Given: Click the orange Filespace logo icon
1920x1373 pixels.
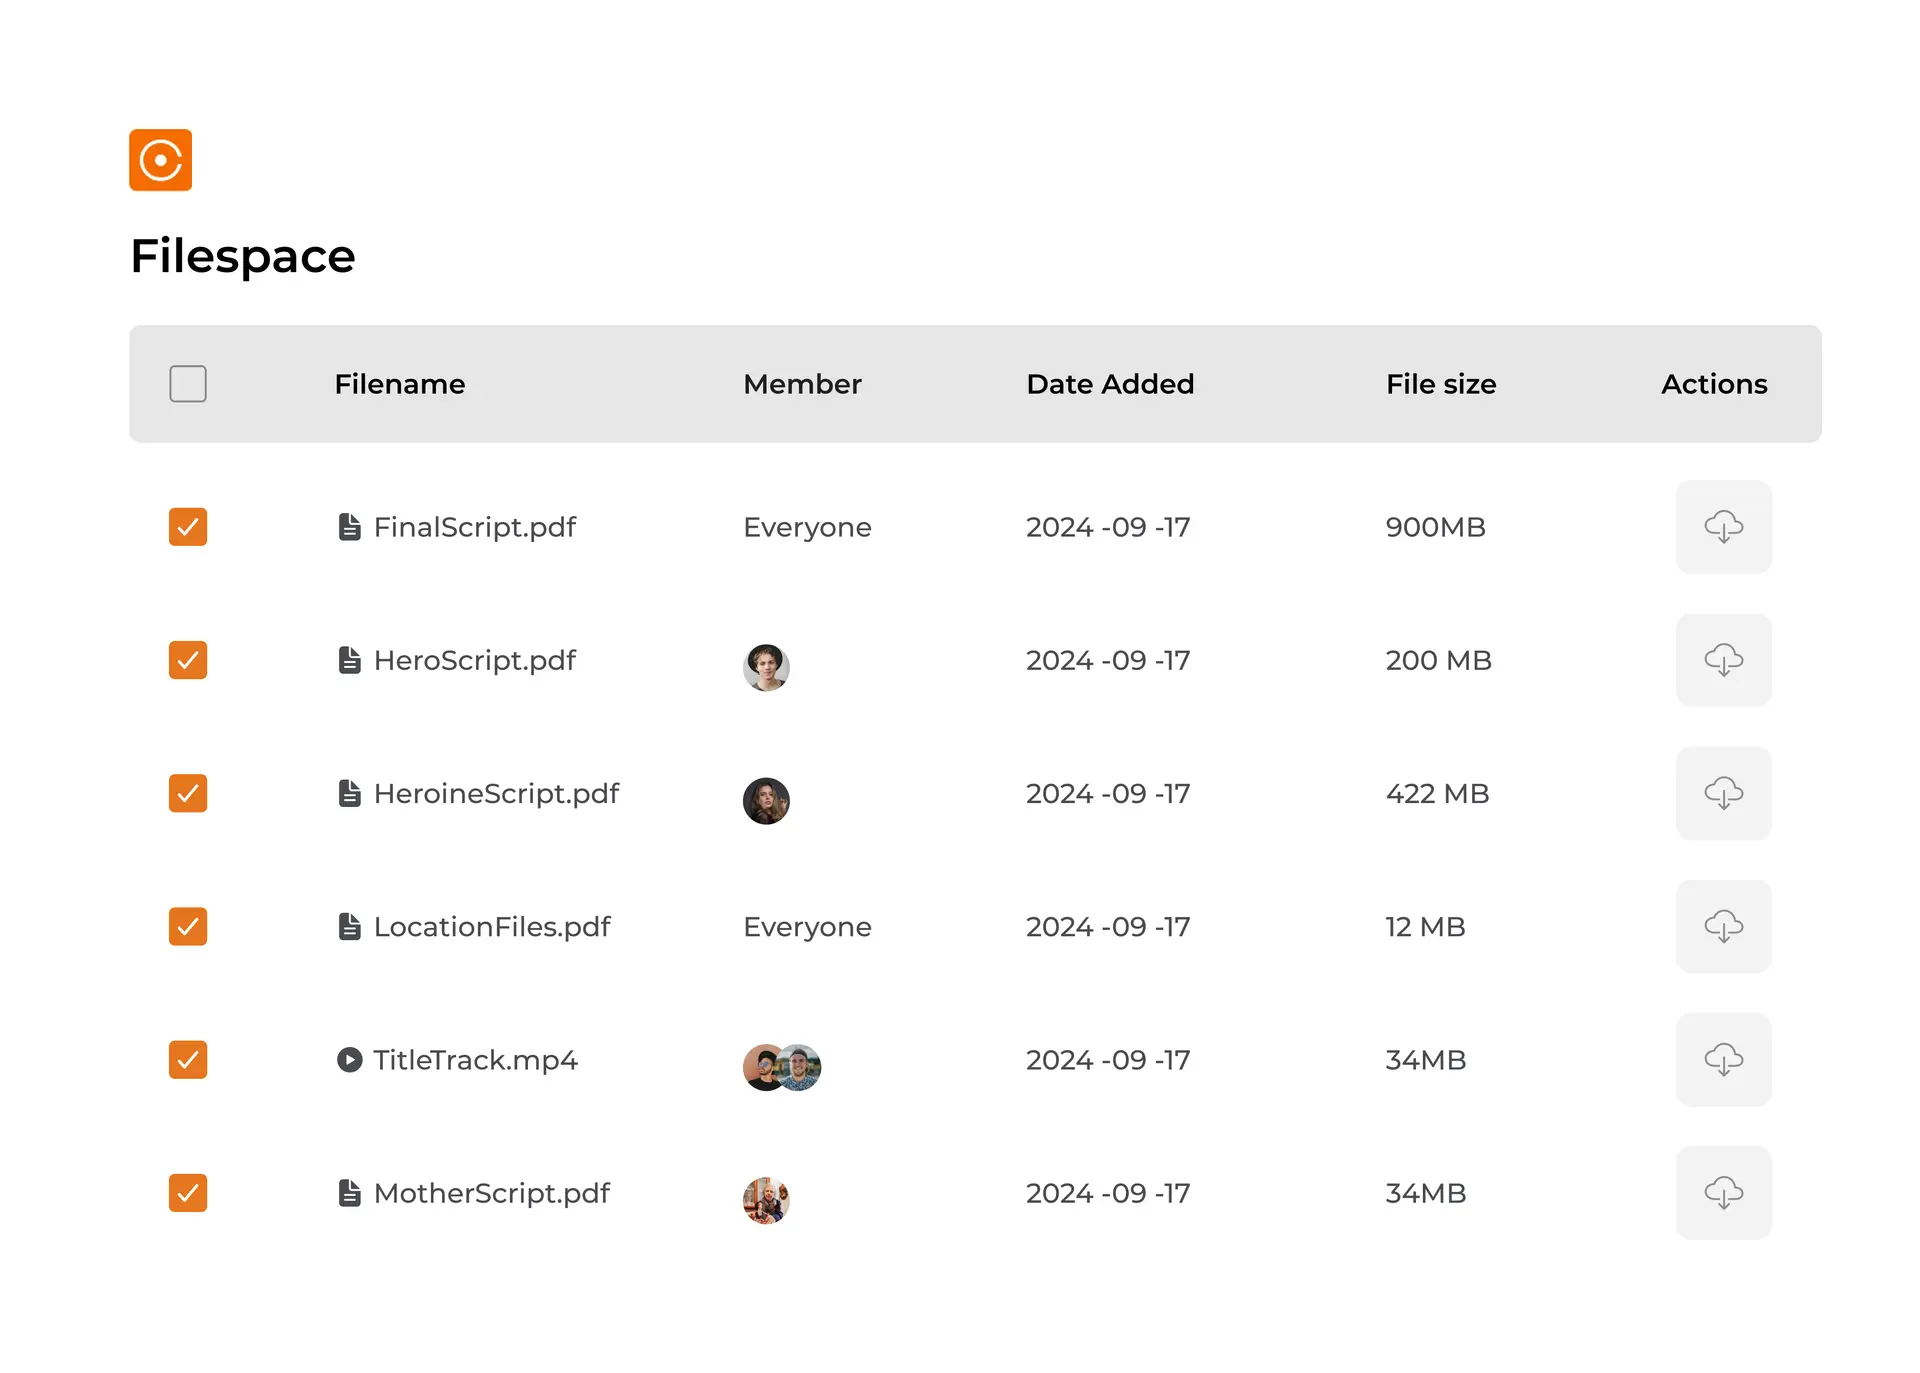Looking at the screenshot, I should click(160, 160).
